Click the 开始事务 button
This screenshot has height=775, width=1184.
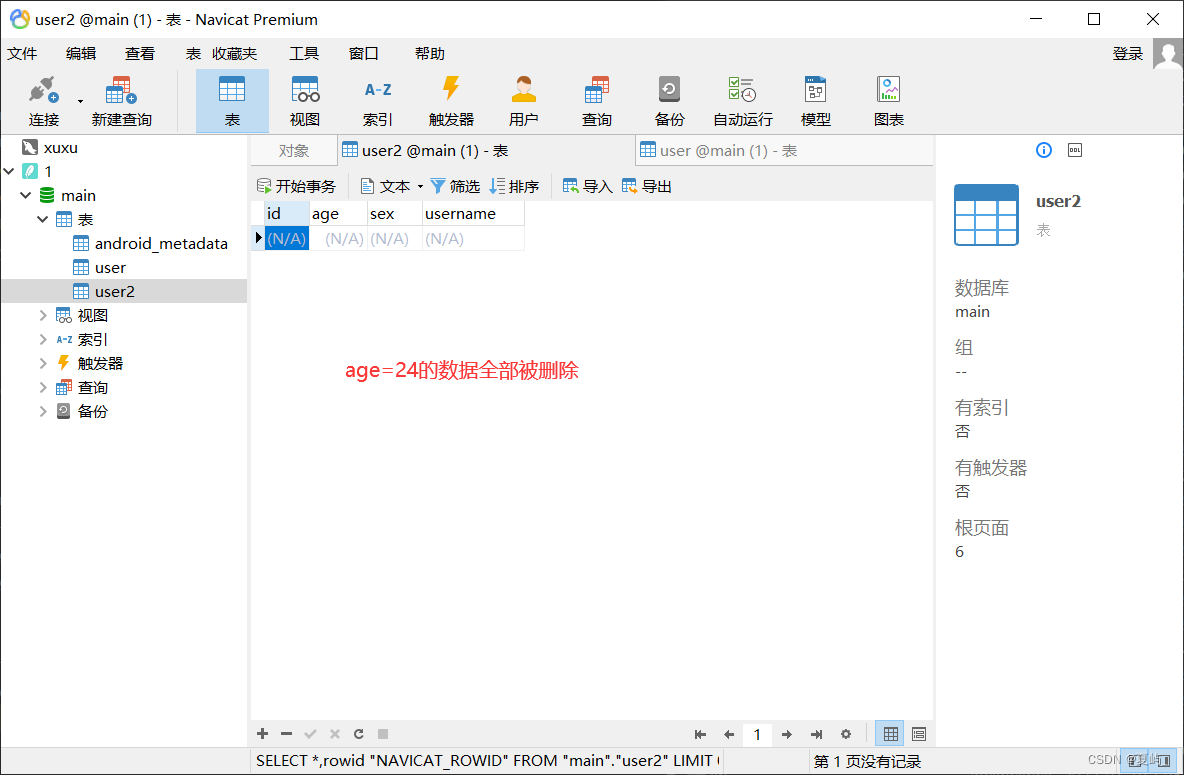click(296, 185)
